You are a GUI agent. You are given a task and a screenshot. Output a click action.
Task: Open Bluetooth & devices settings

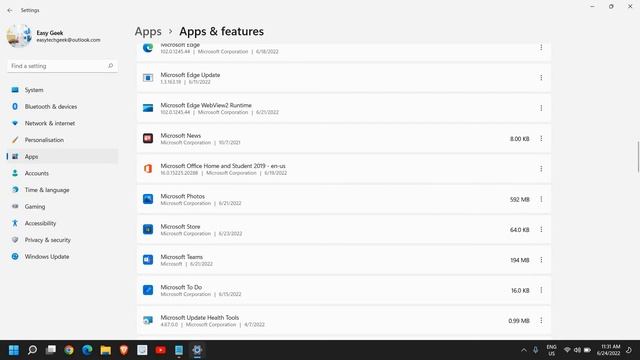pyautogui.click(x=62, y=107)
